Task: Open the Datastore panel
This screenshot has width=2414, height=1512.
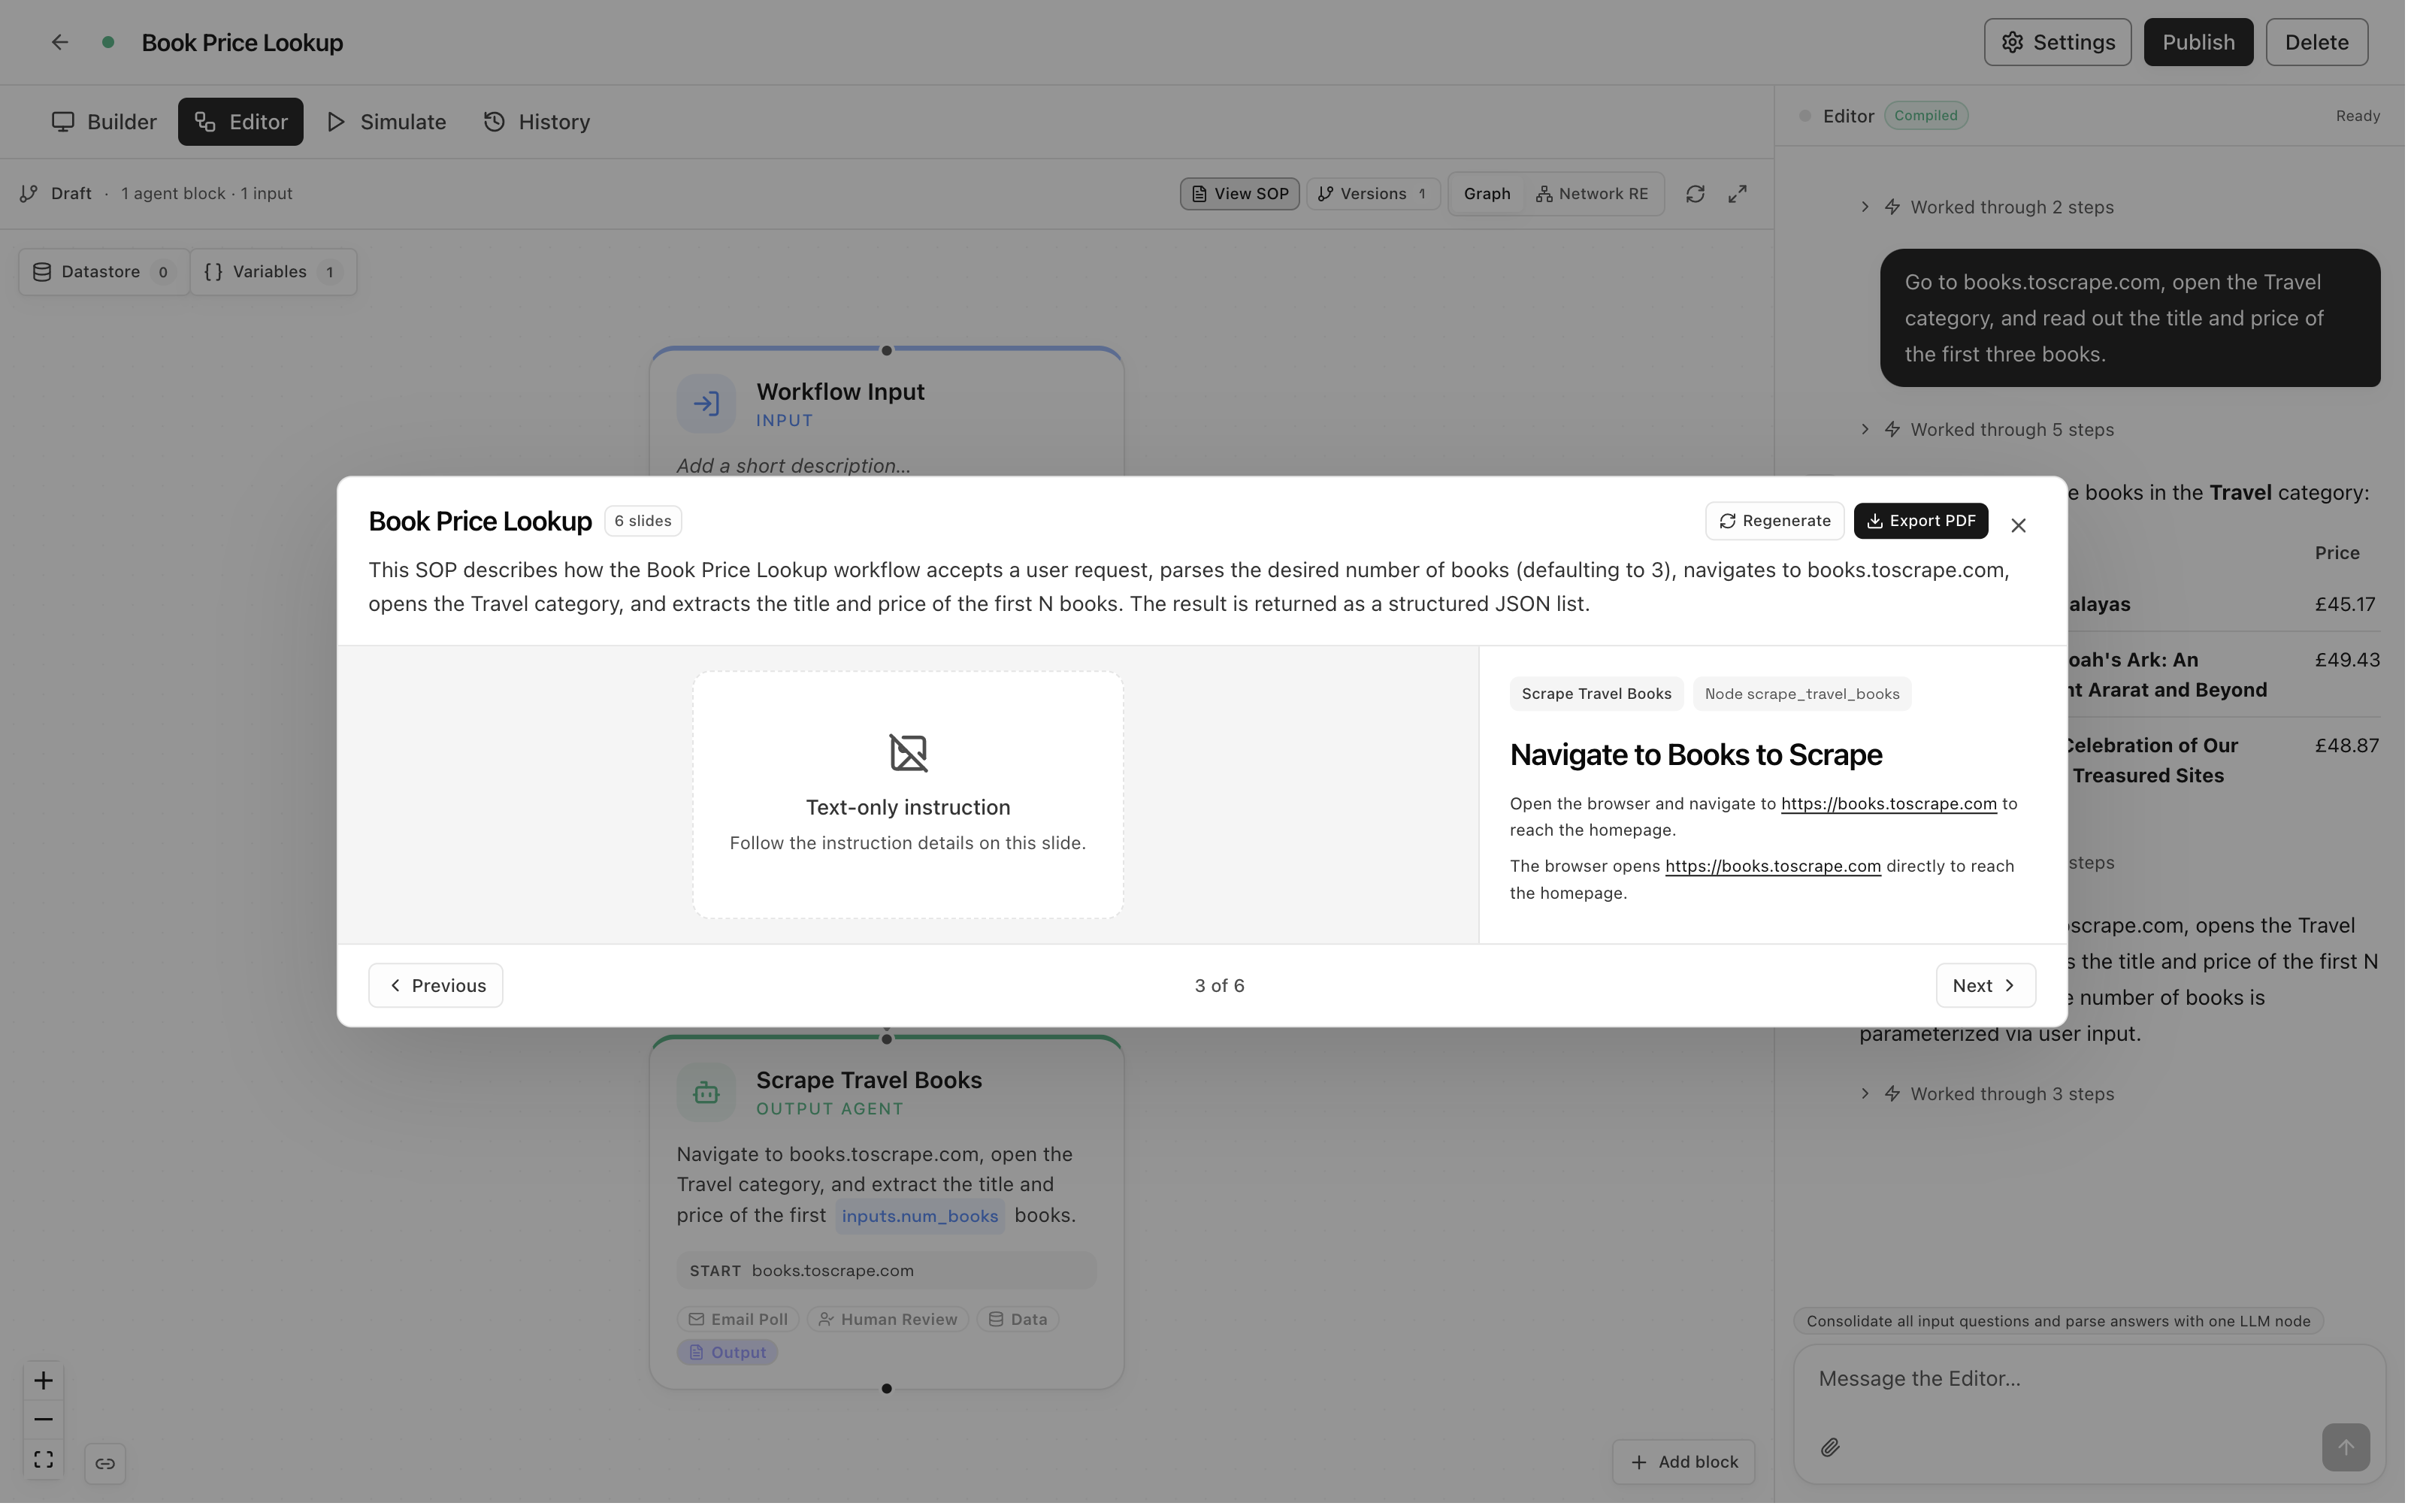Action: pyautogui.click(x=103, y=273)
